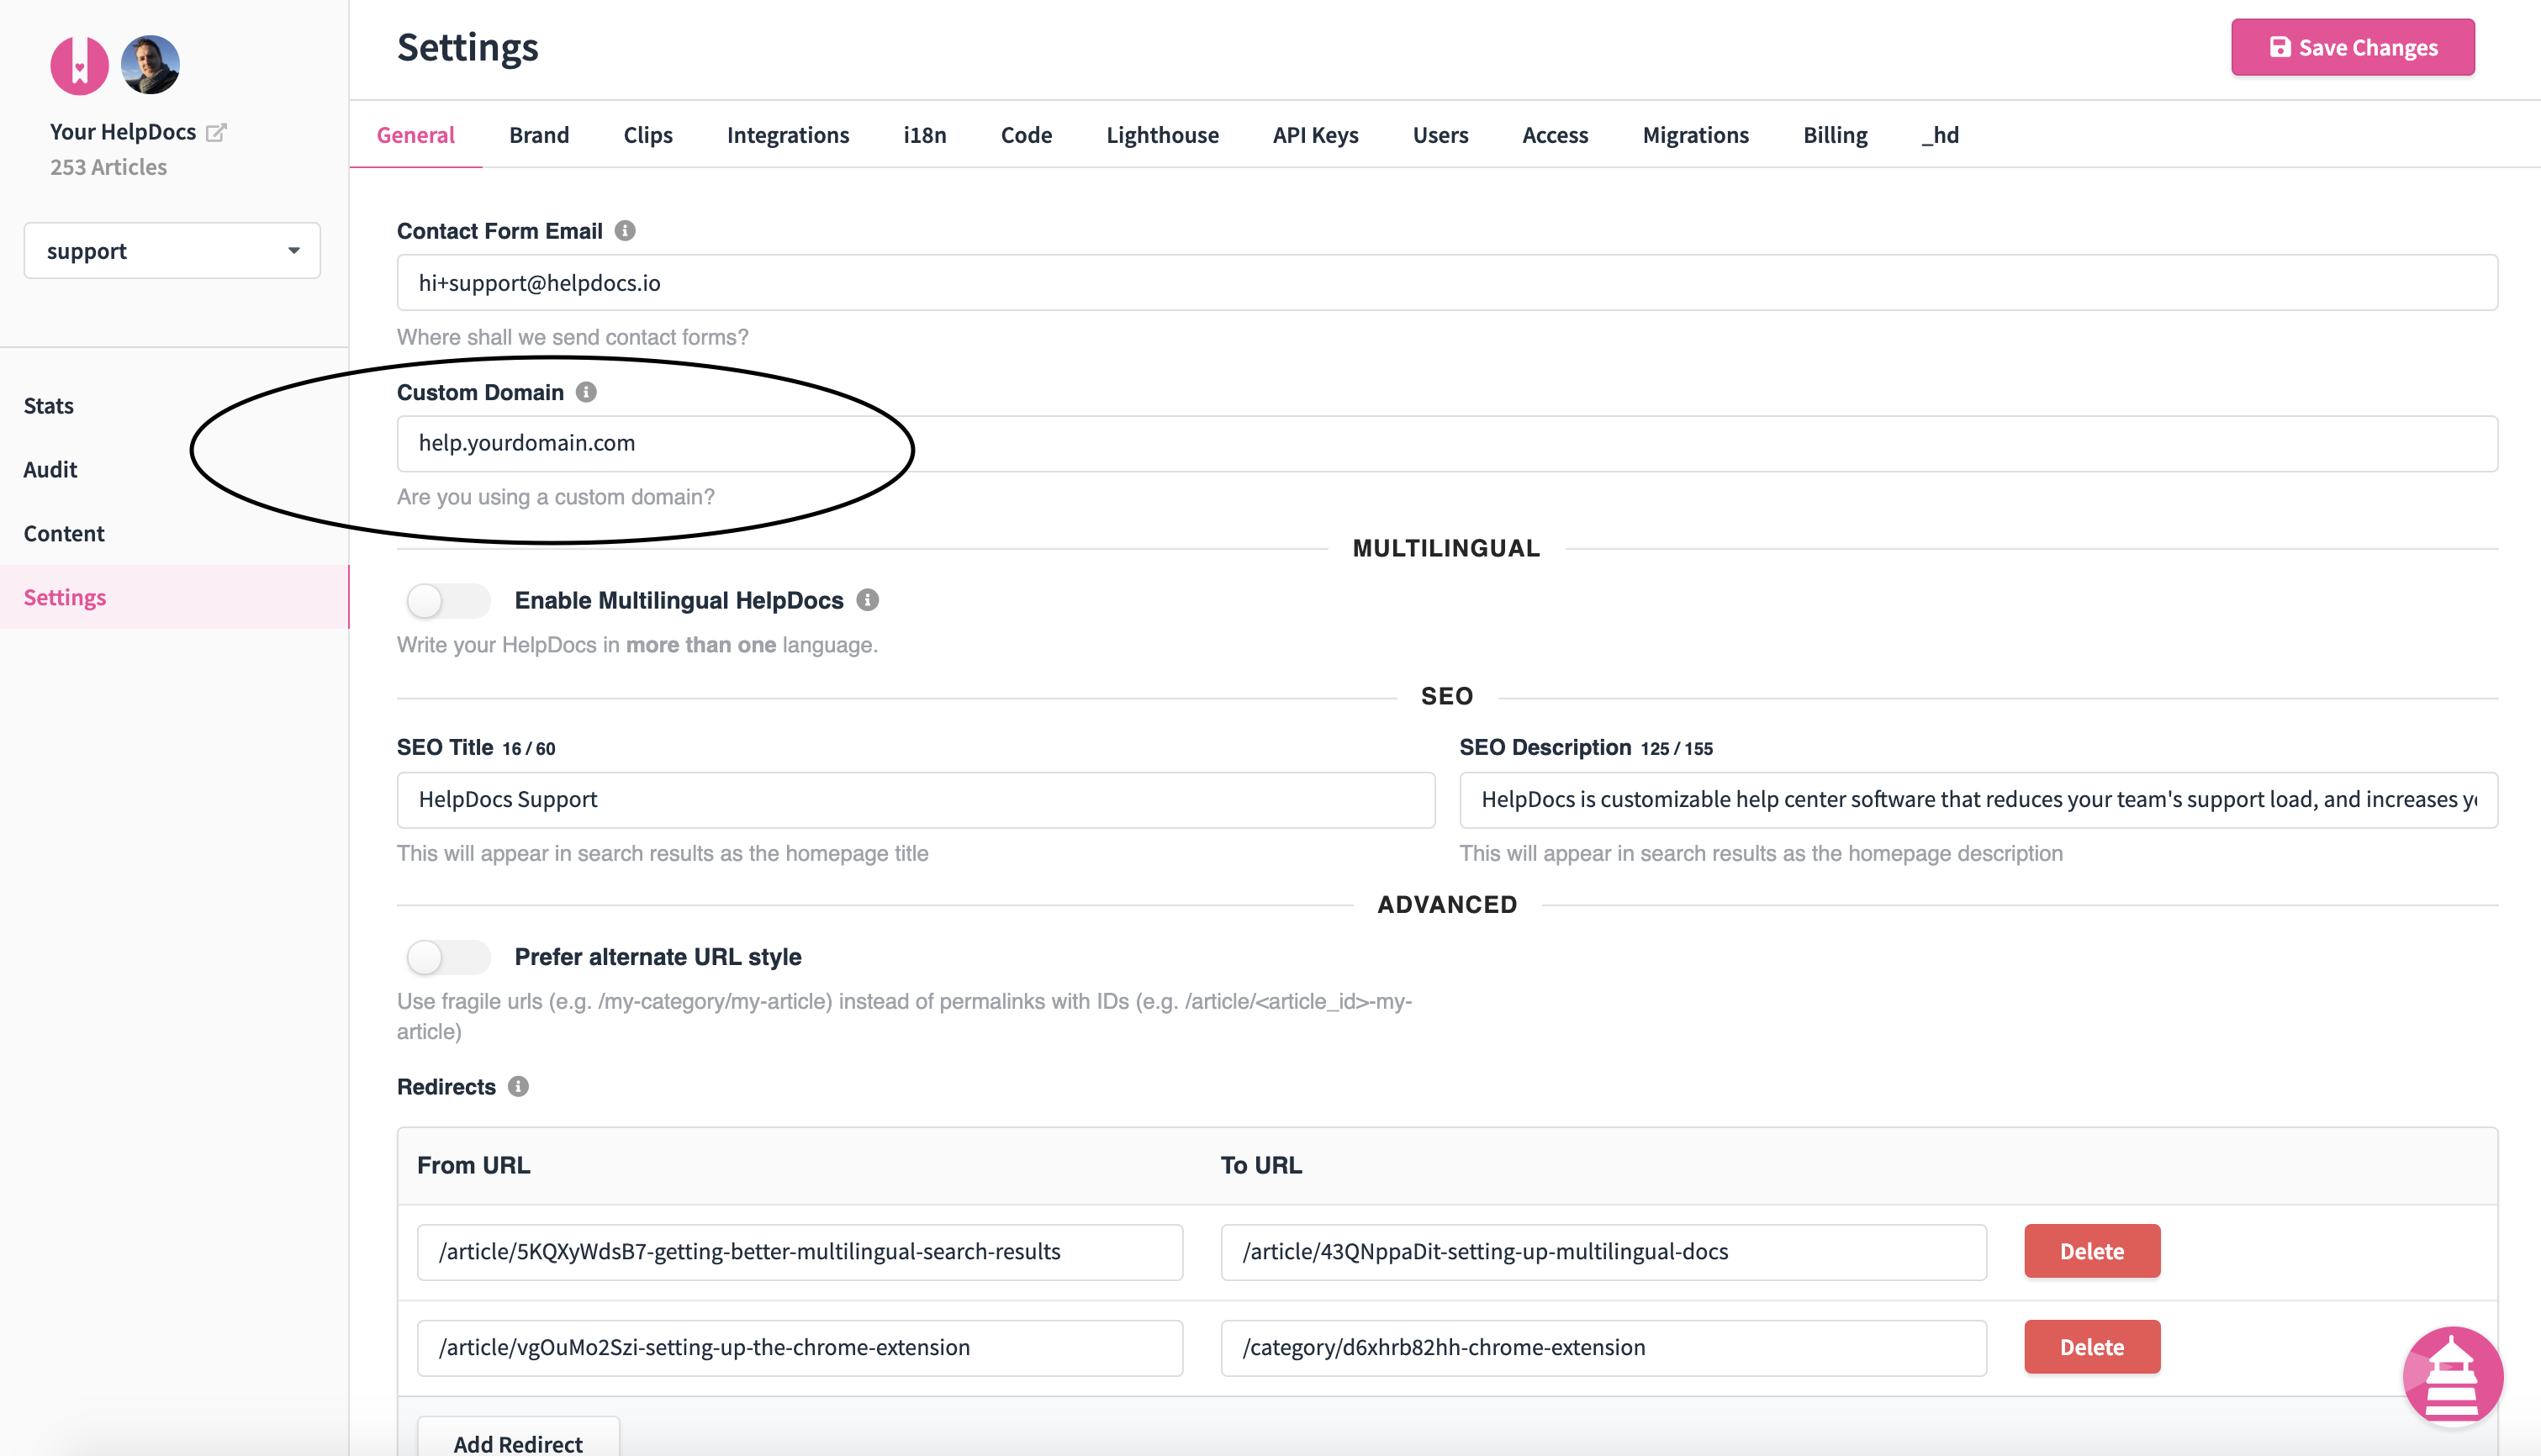Edit To URL setting-up-multilingual-docs field

[x=1603, y=1251]
